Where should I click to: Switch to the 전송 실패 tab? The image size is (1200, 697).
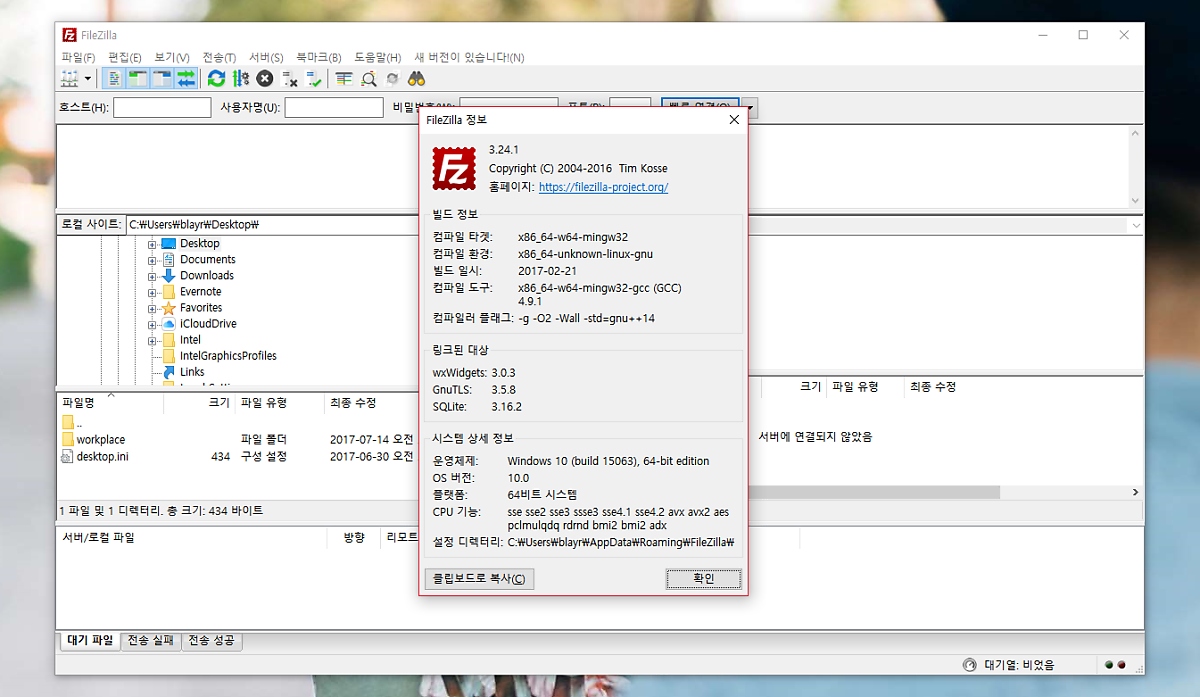pos(151,641)
